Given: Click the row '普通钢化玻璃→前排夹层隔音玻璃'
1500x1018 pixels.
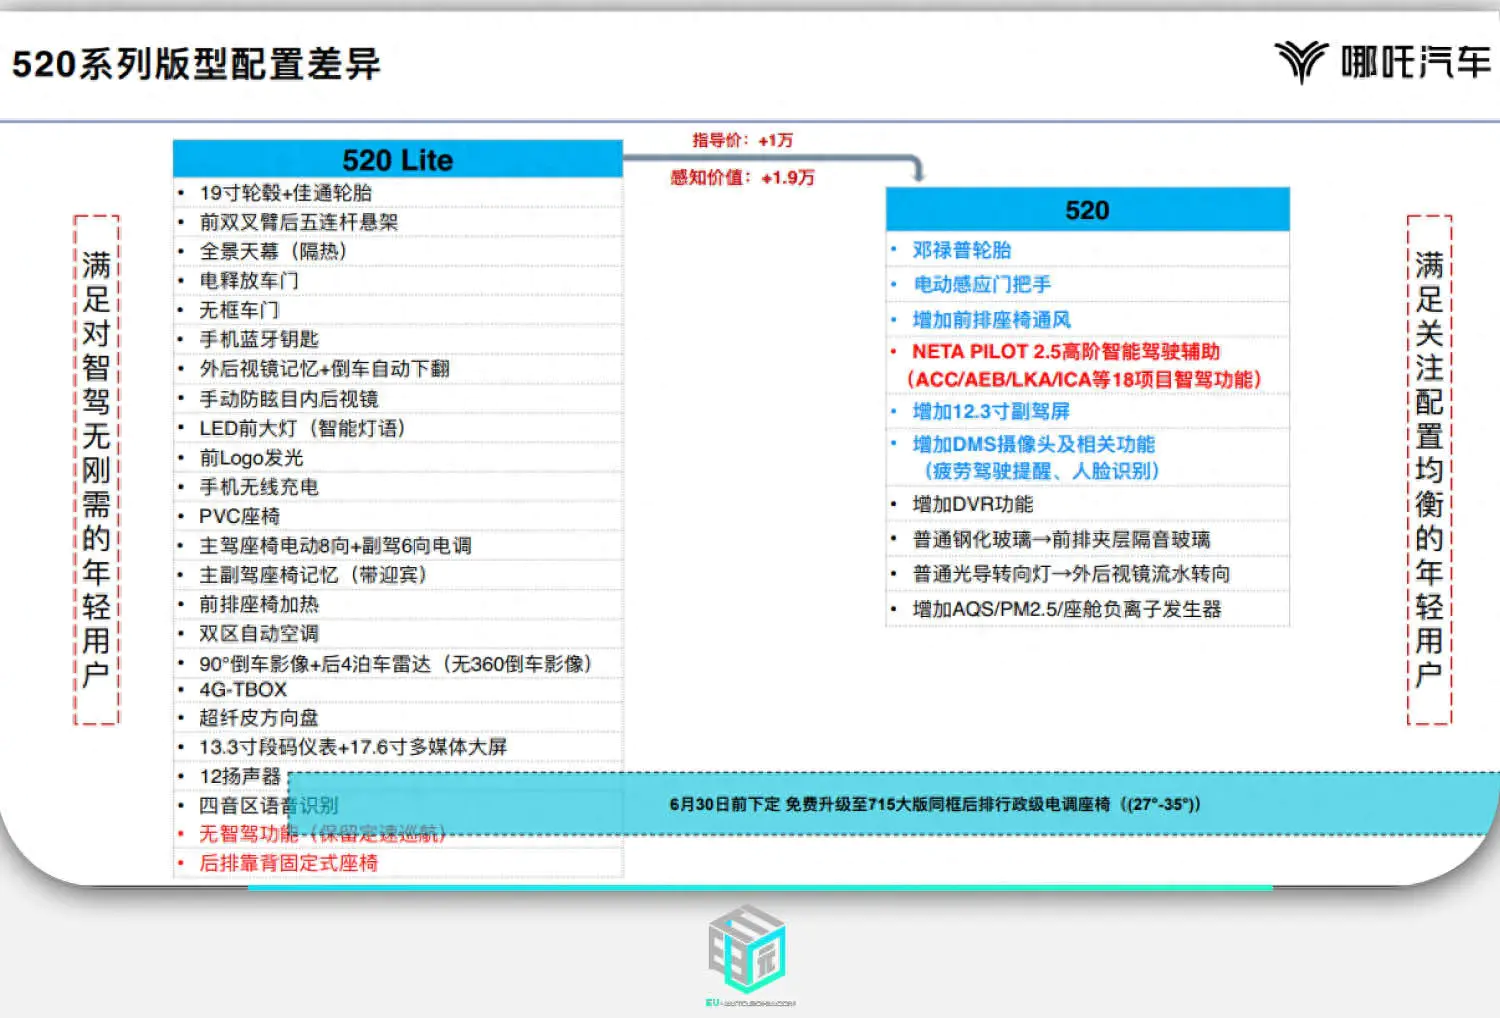Looking at the screenshot, I should click(1087, 539).
